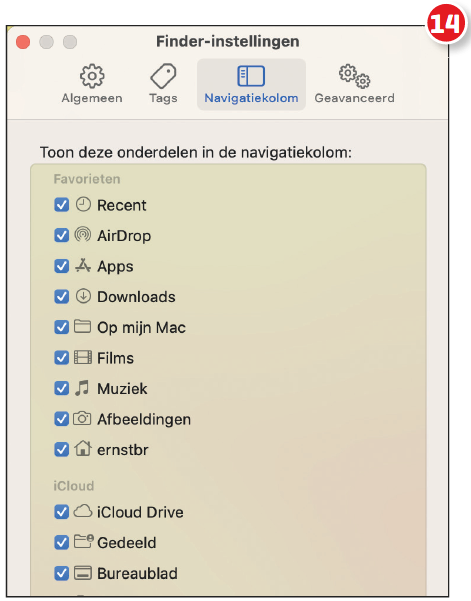Disable the Films checkbox
The width and height of the screenshot is (471, 601).
click(62, 358)
